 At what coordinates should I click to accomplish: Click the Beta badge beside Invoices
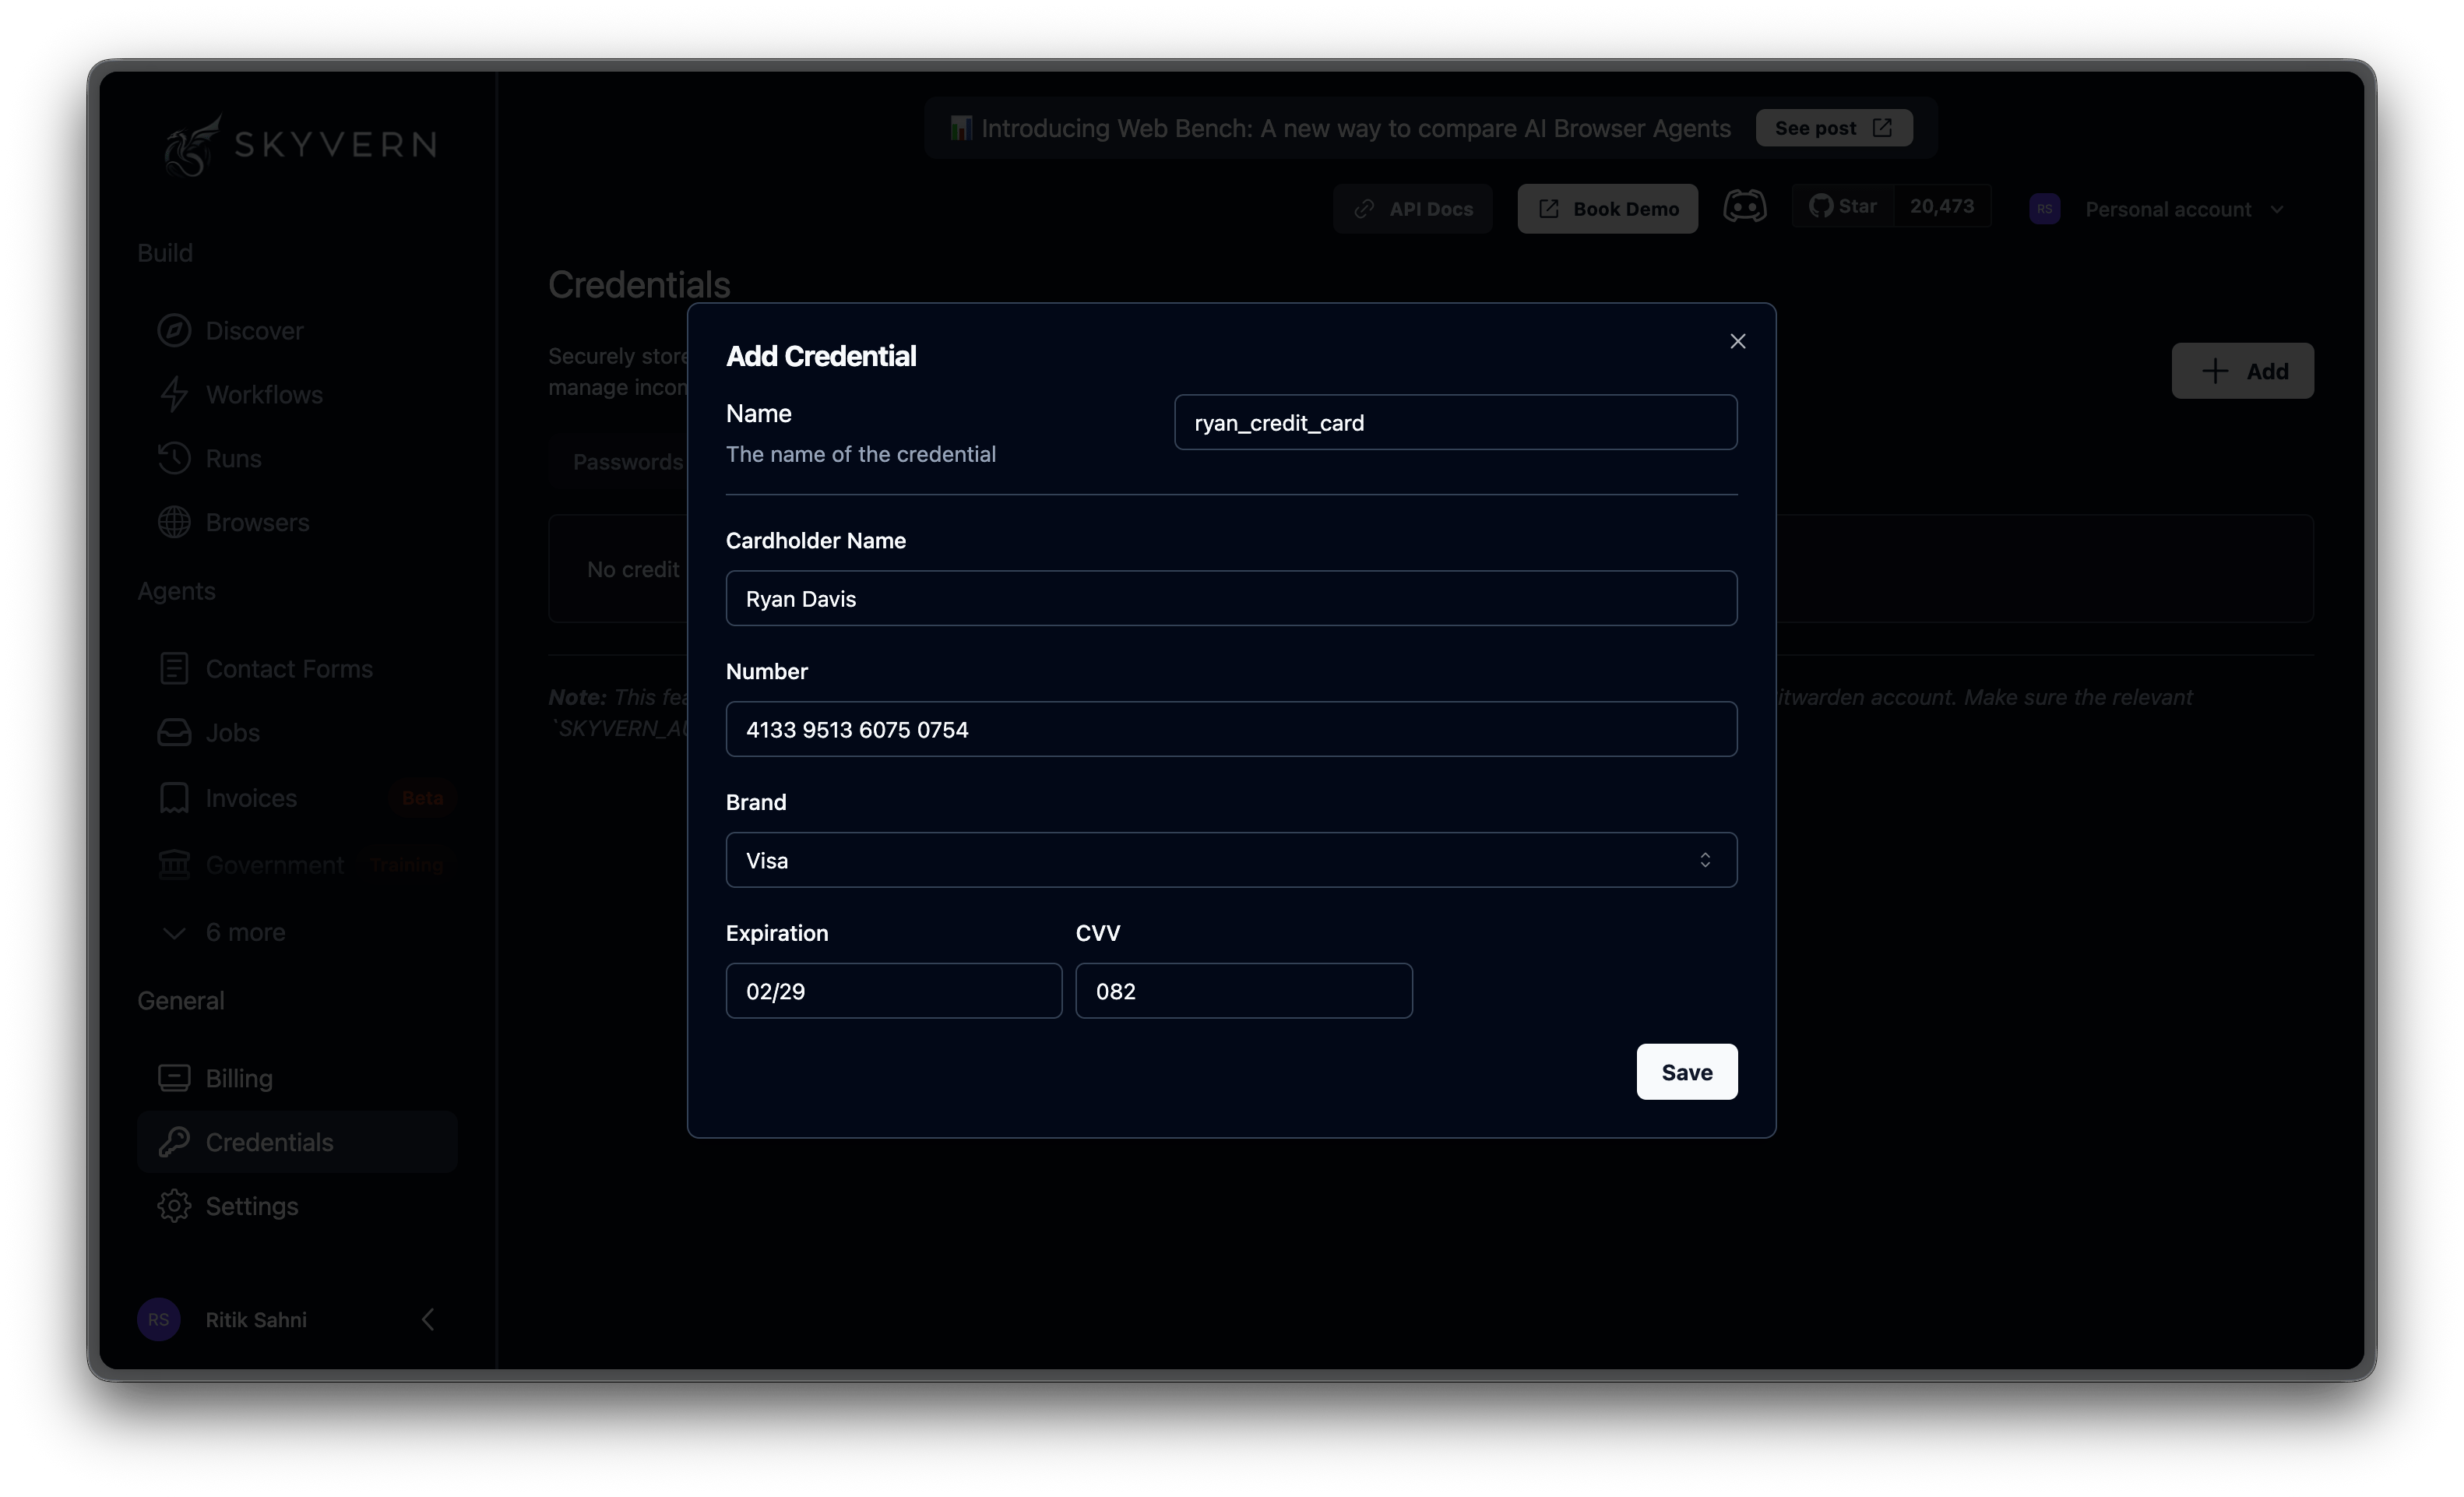click(422, 798)
